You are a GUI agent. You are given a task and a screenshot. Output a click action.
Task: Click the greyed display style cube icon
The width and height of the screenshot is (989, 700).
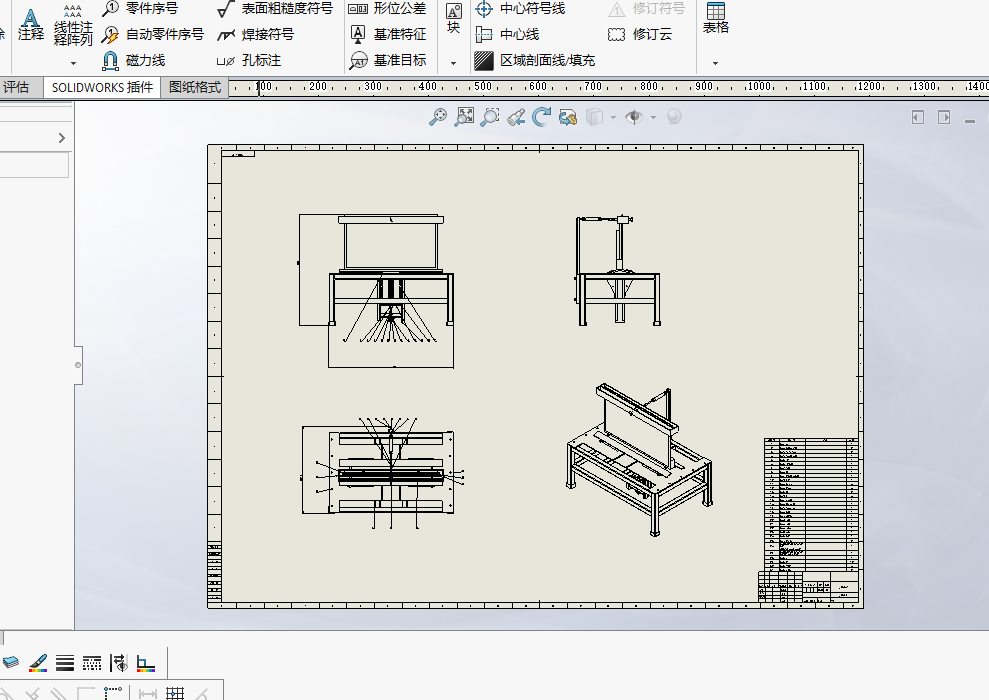click(x=594, y=117)
